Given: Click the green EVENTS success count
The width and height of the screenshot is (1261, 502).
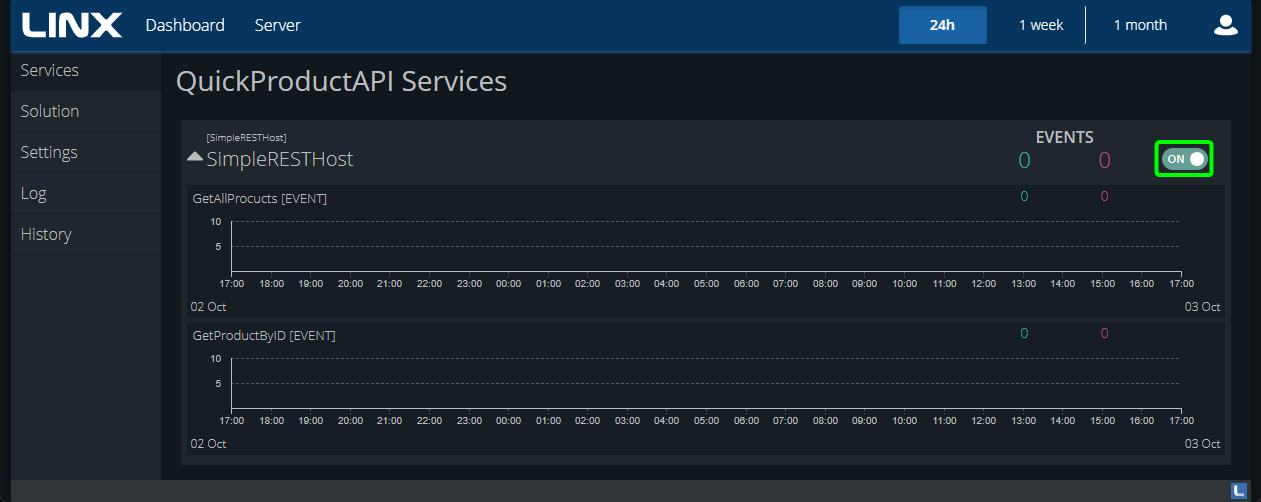Looking at the screenshot, I should coord(1024,160).
